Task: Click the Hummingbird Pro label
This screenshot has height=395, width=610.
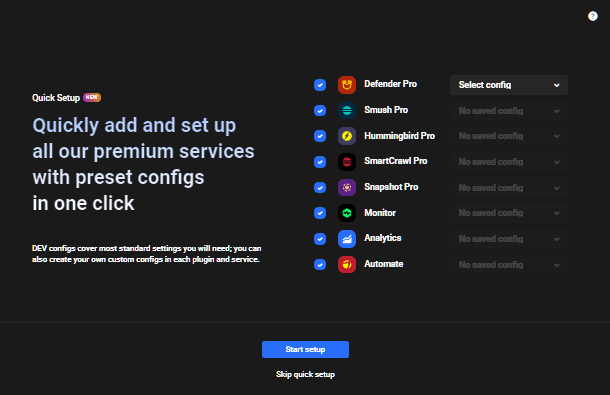Action: pos(399,136)
